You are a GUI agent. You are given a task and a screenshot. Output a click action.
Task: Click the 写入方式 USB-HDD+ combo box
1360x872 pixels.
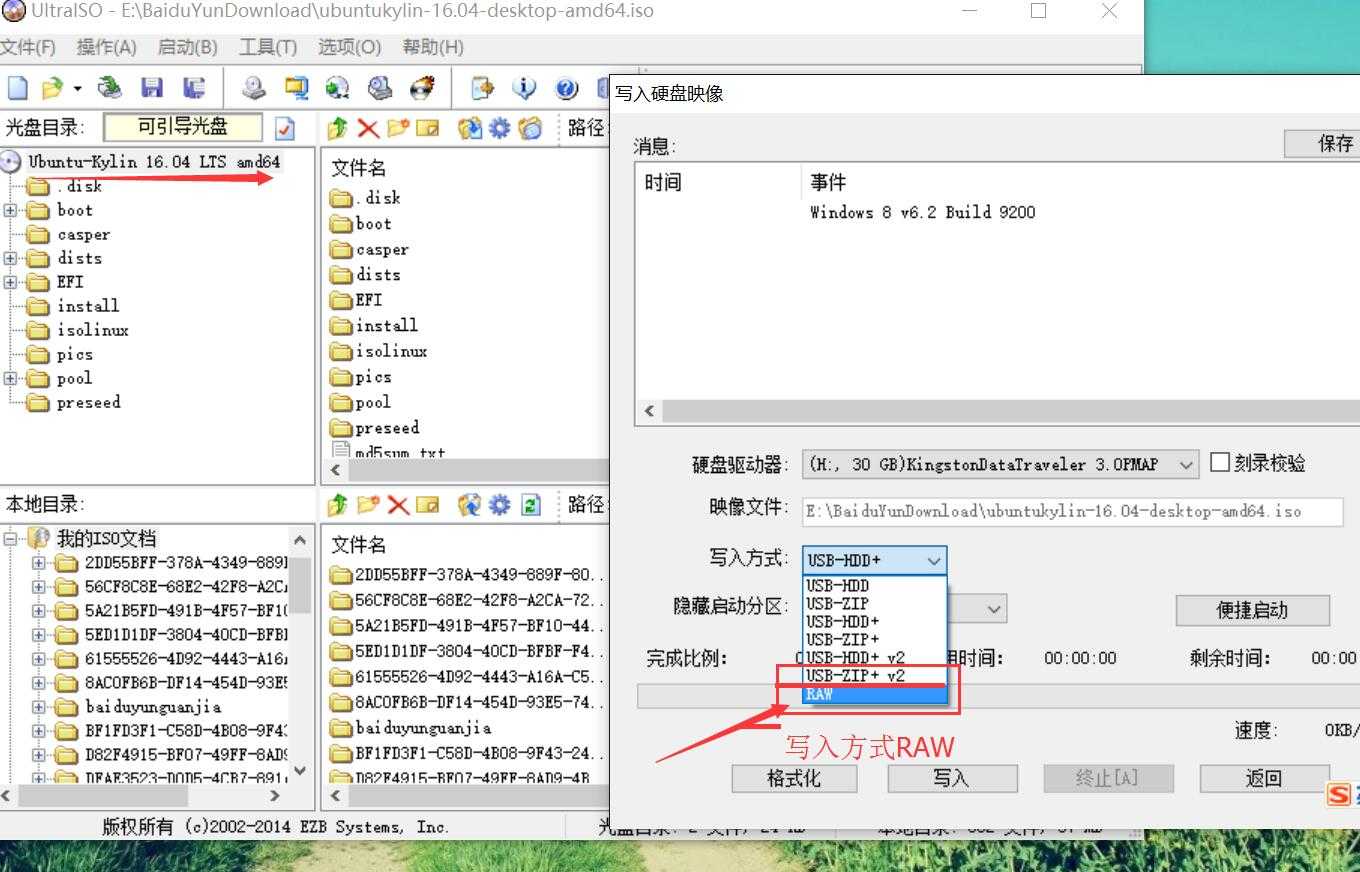[x=874, y=560]
